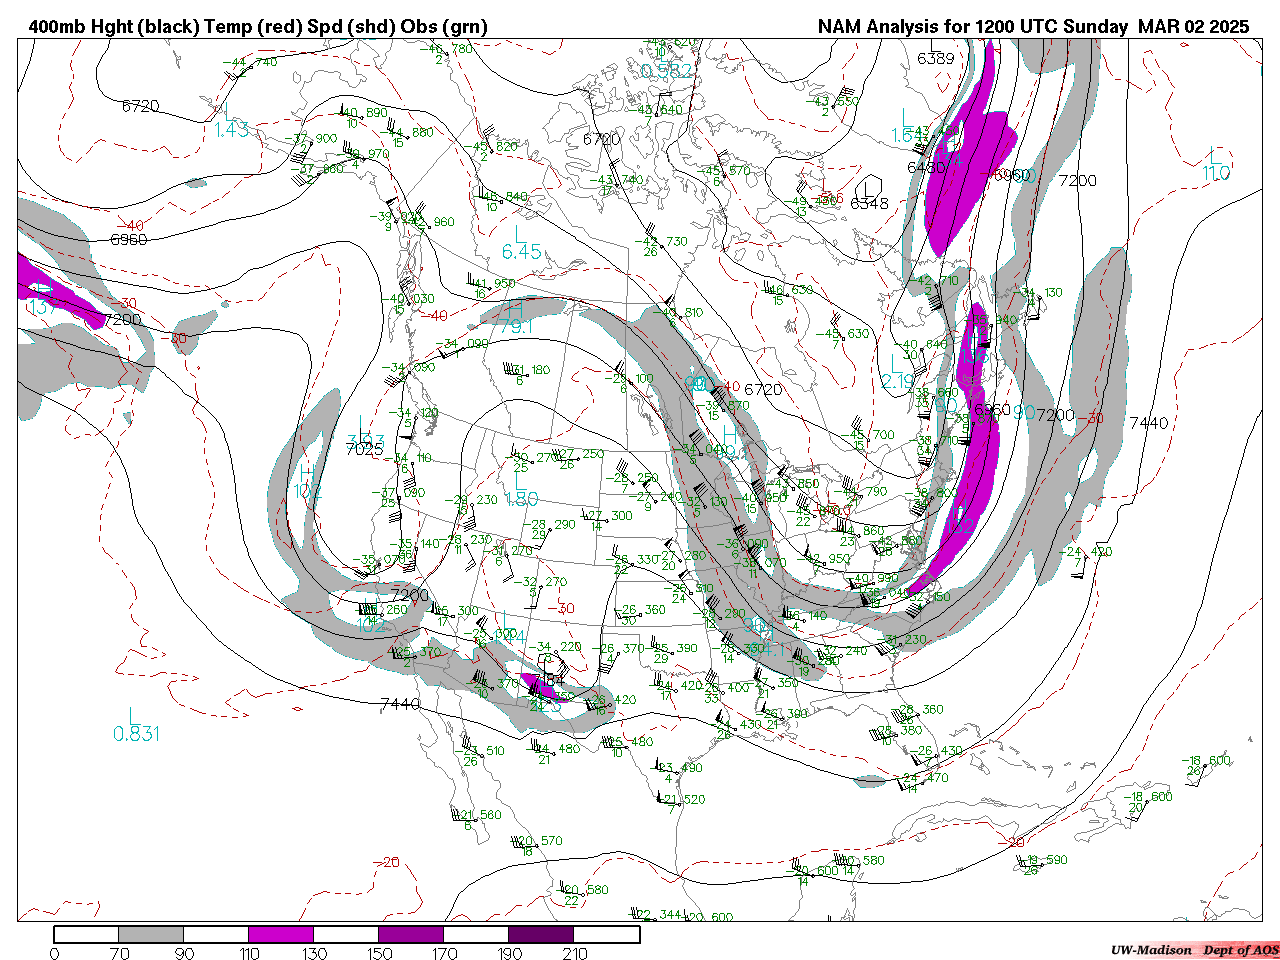The image size is (1280, 960).
Task: Click the L 2.19 low marker
Action: 898,372
